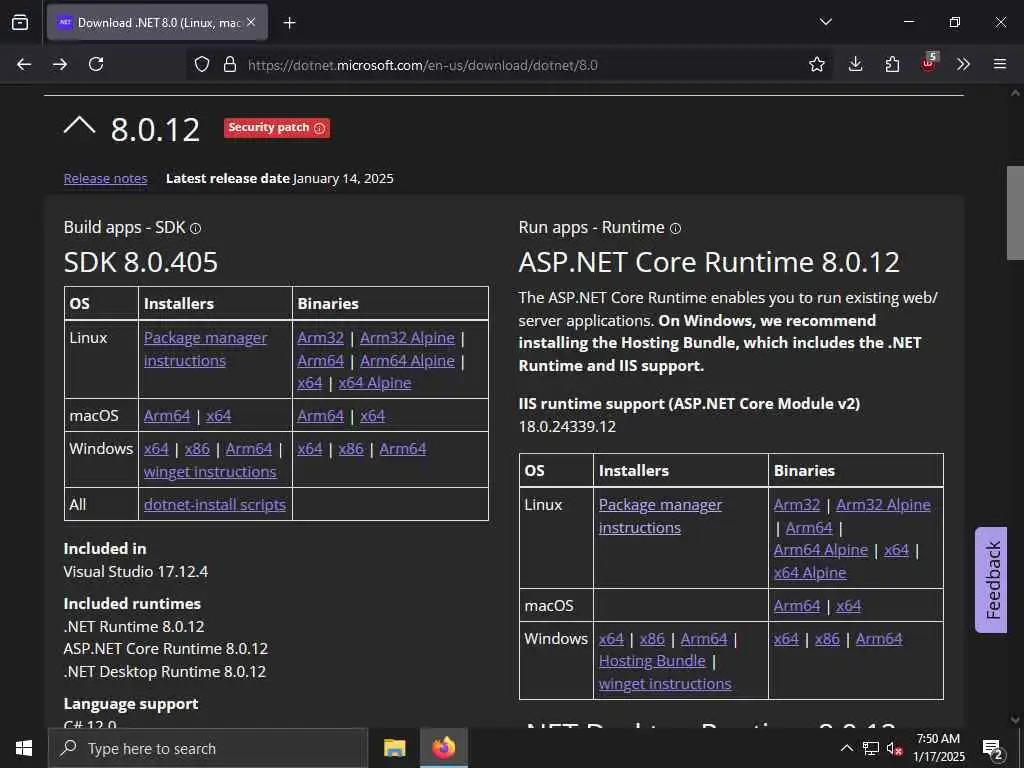This screenshot has height=768, width=1024.
Task: Click the Firefox back arrow
Action: point(24,64)
